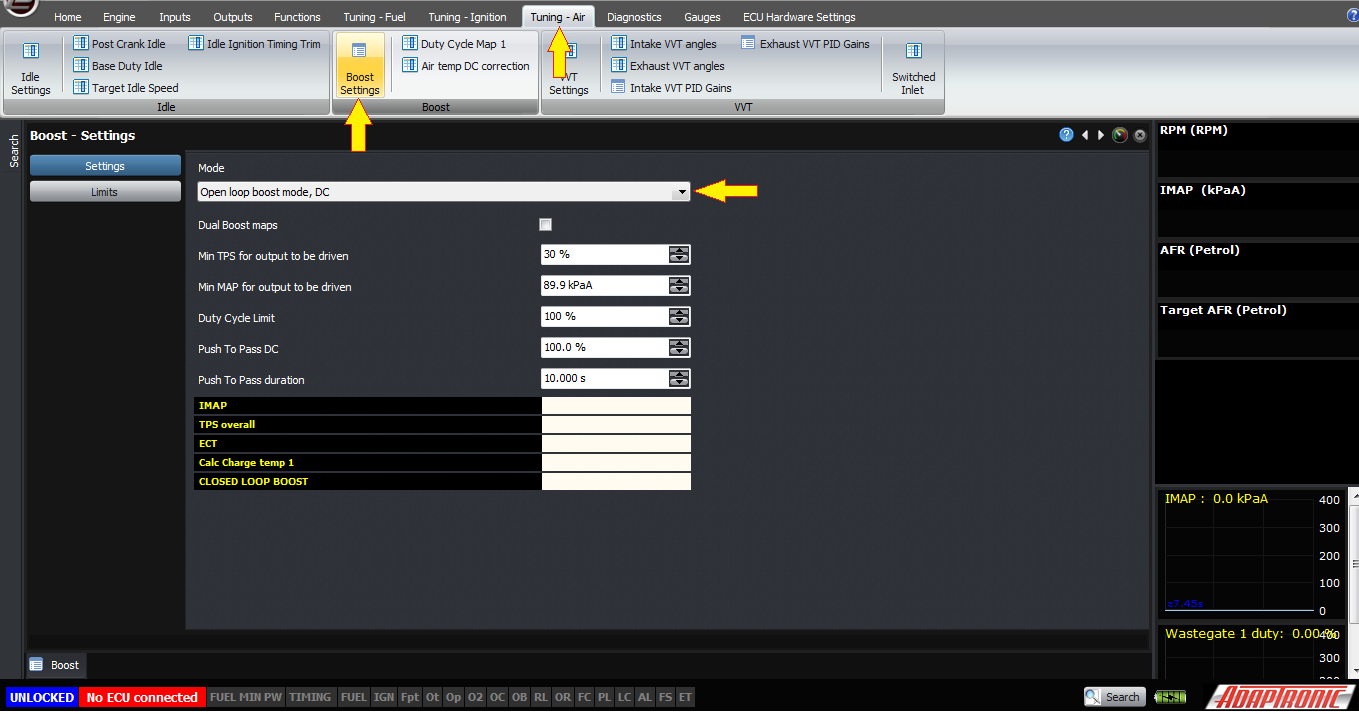
Task: Click the gauge dial icon in panel header
Action: (x=1120, y=135)
